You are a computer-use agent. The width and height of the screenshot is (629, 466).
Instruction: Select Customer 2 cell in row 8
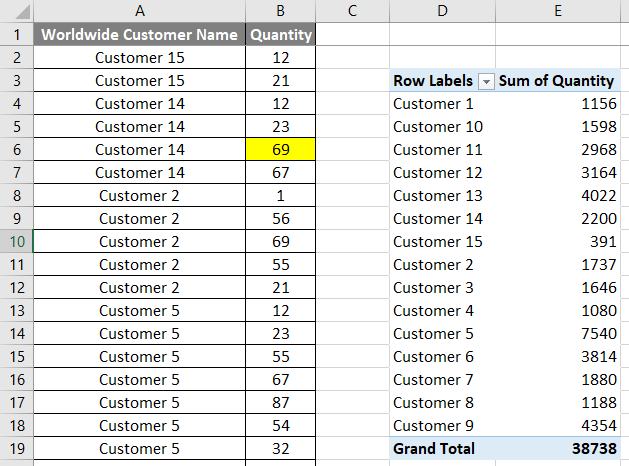tap(140, 196)
